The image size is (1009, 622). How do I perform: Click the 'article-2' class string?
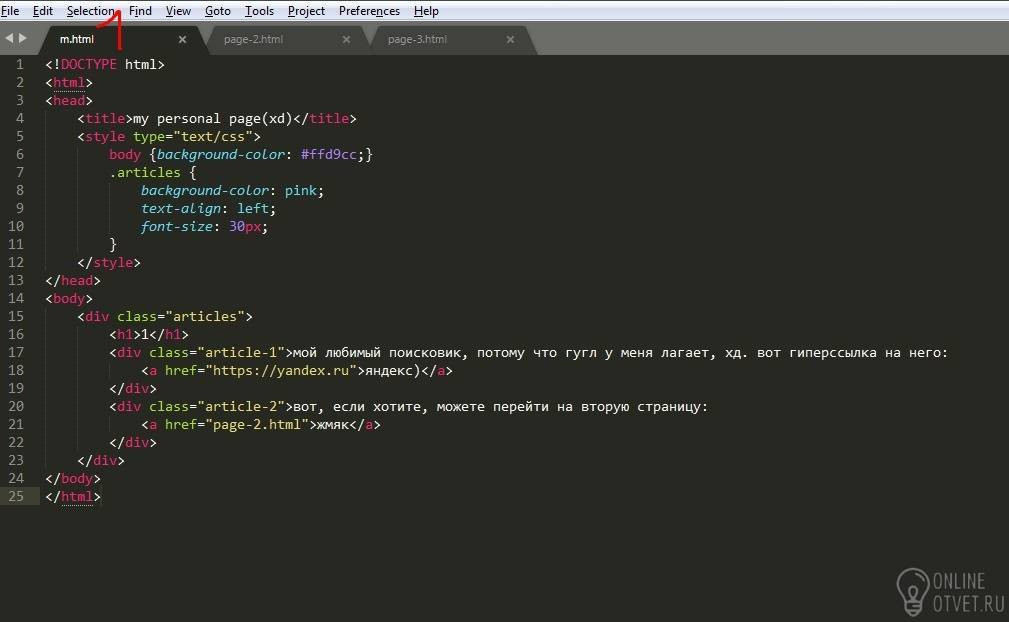coord(241,407)
